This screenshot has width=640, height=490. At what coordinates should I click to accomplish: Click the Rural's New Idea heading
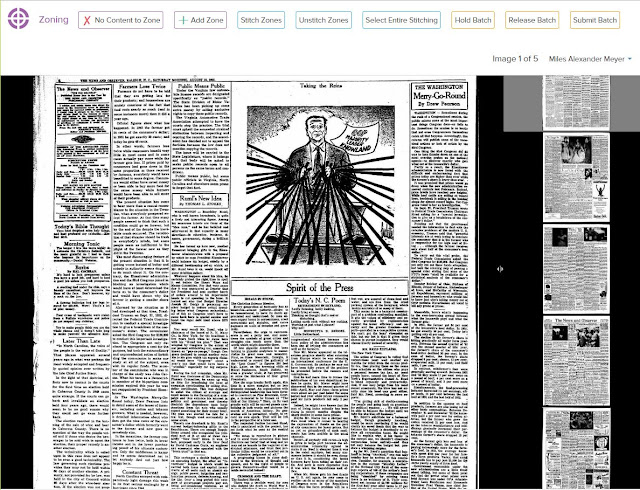[x=200, y=200]
